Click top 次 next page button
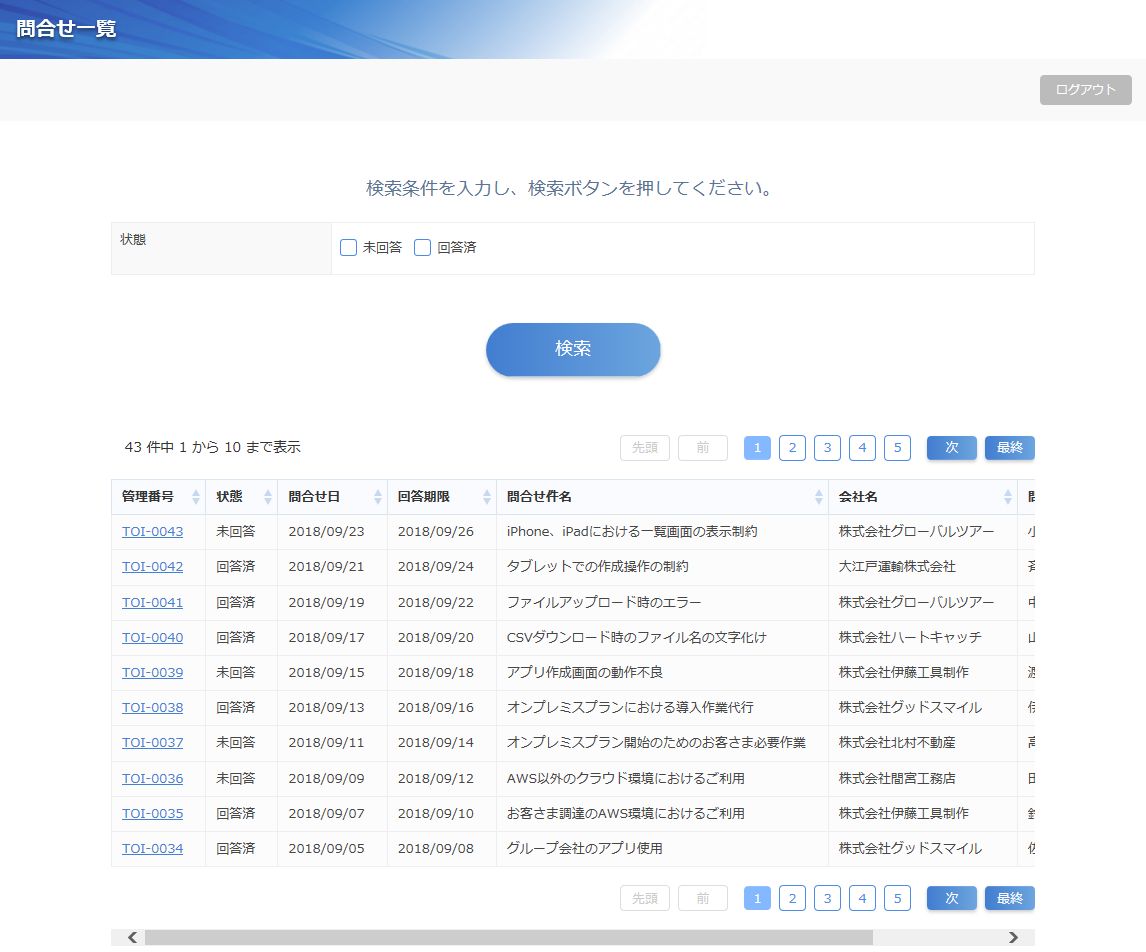The height and width of the screenshot is (952, 1146). point(951,448)
